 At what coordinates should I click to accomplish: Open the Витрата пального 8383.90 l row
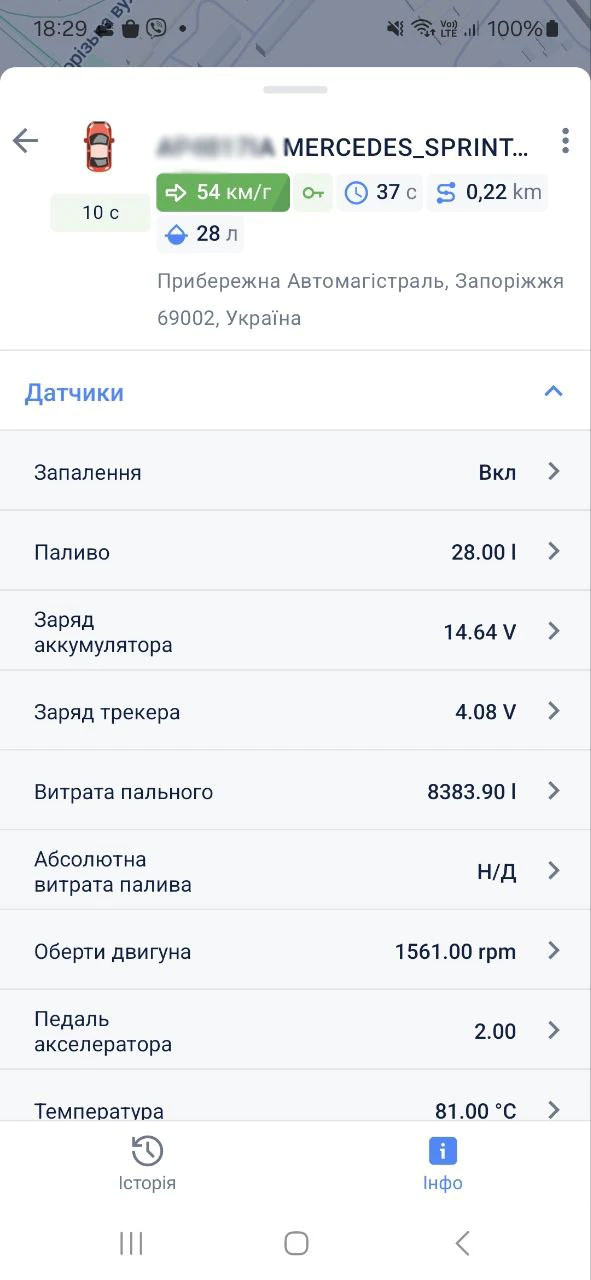[x=295, y=791]
